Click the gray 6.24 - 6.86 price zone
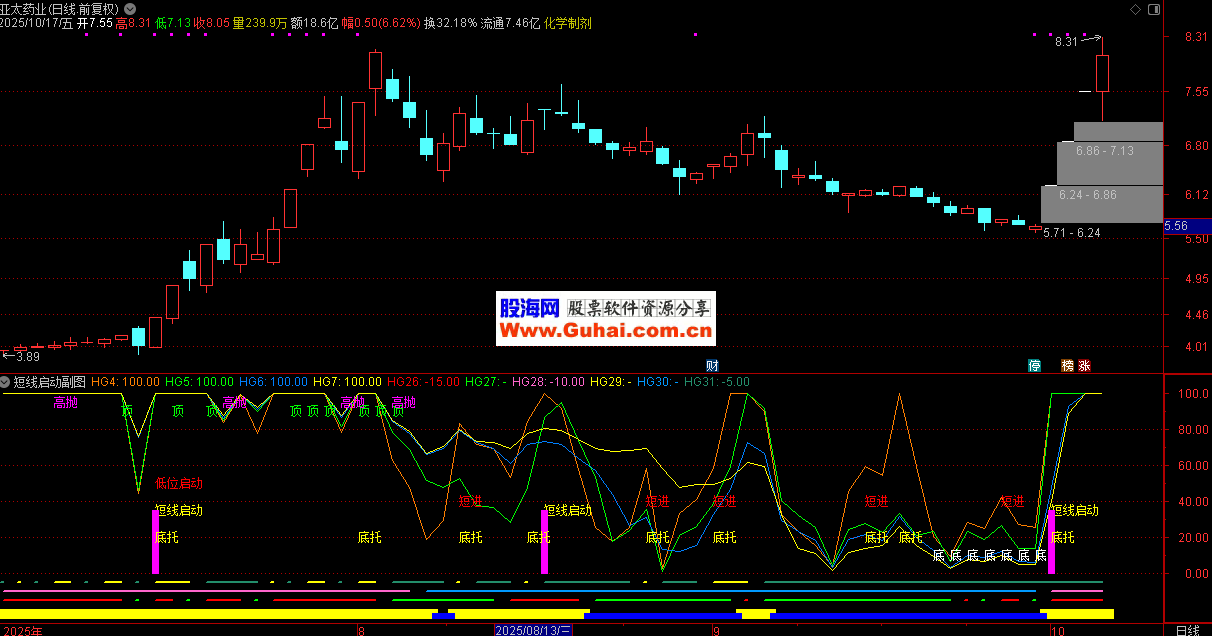Screen dimensions: 1212x636 tap(1088, 195)
